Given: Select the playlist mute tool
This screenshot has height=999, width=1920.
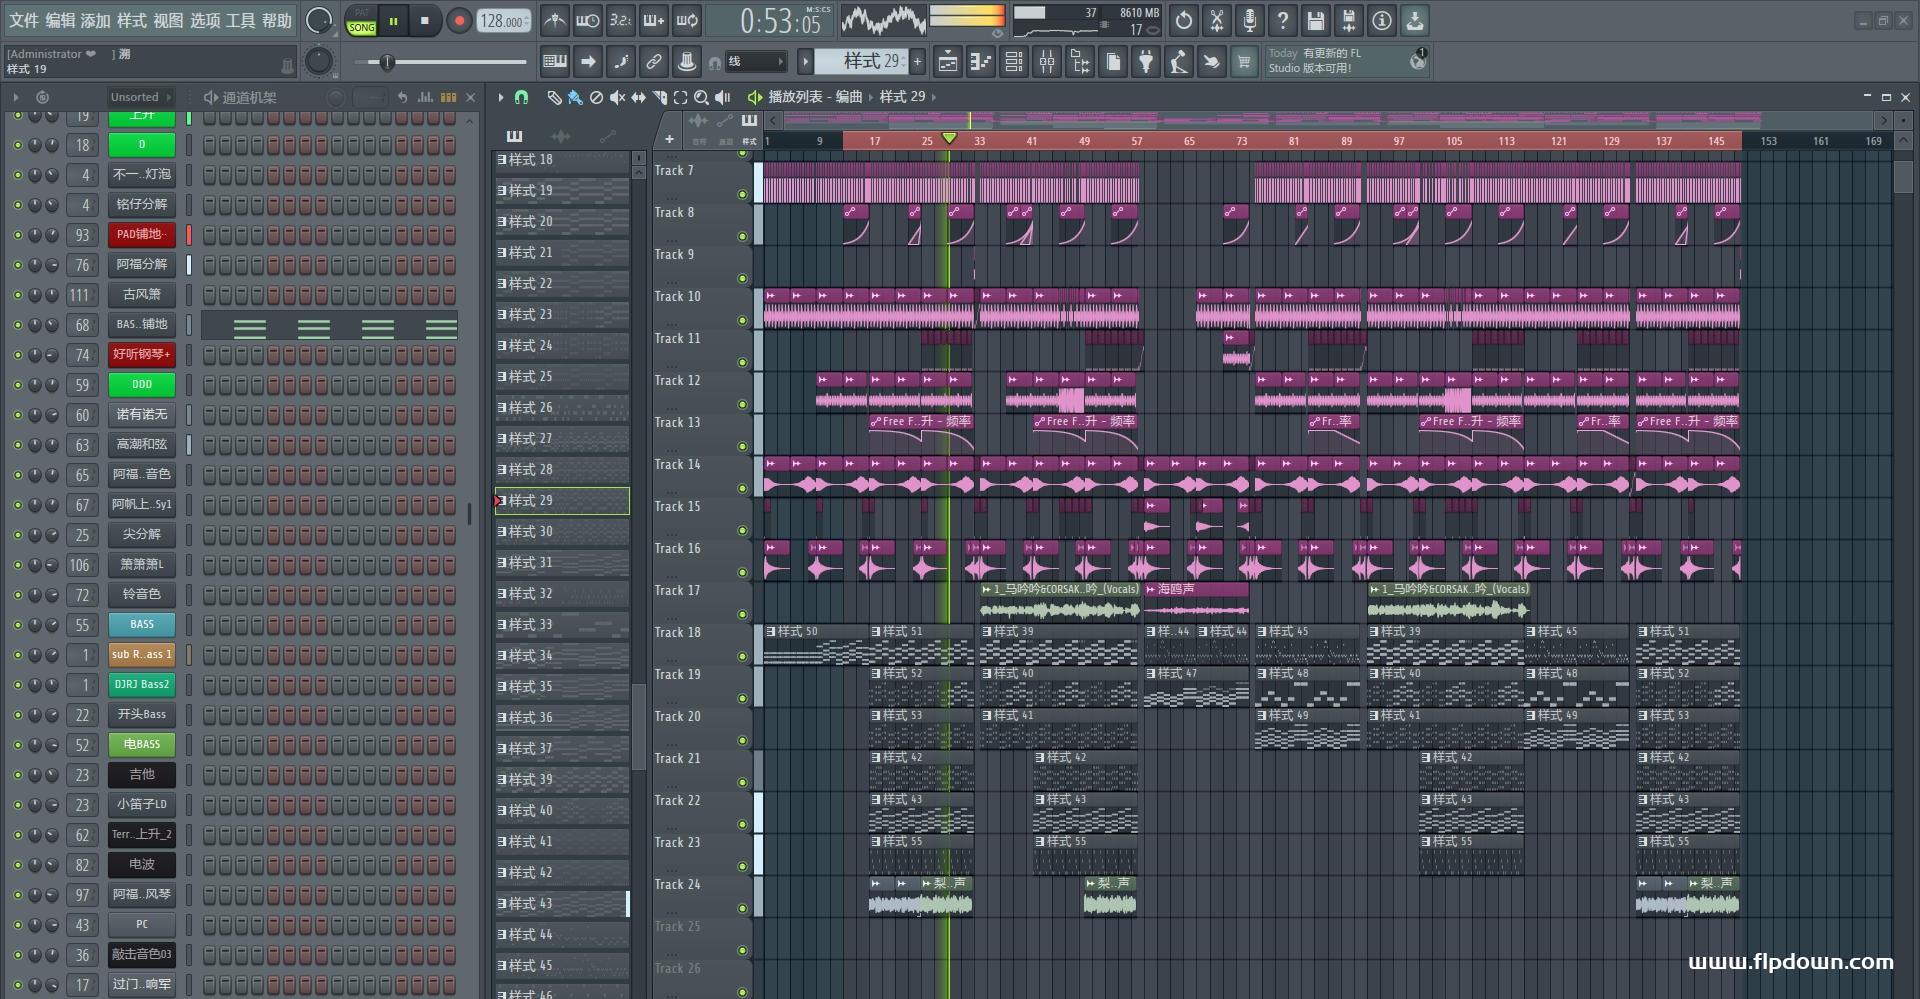Looking at the screenshot, I should pyautogui.click(x=617, y=97).
